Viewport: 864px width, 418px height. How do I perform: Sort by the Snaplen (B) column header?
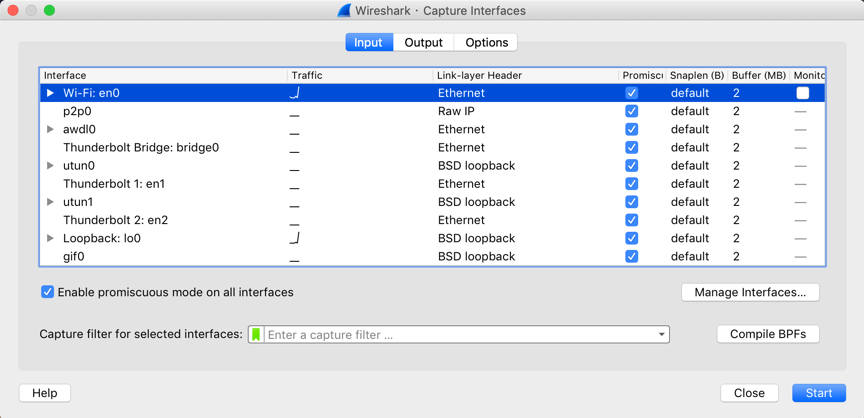pos(696,75)
